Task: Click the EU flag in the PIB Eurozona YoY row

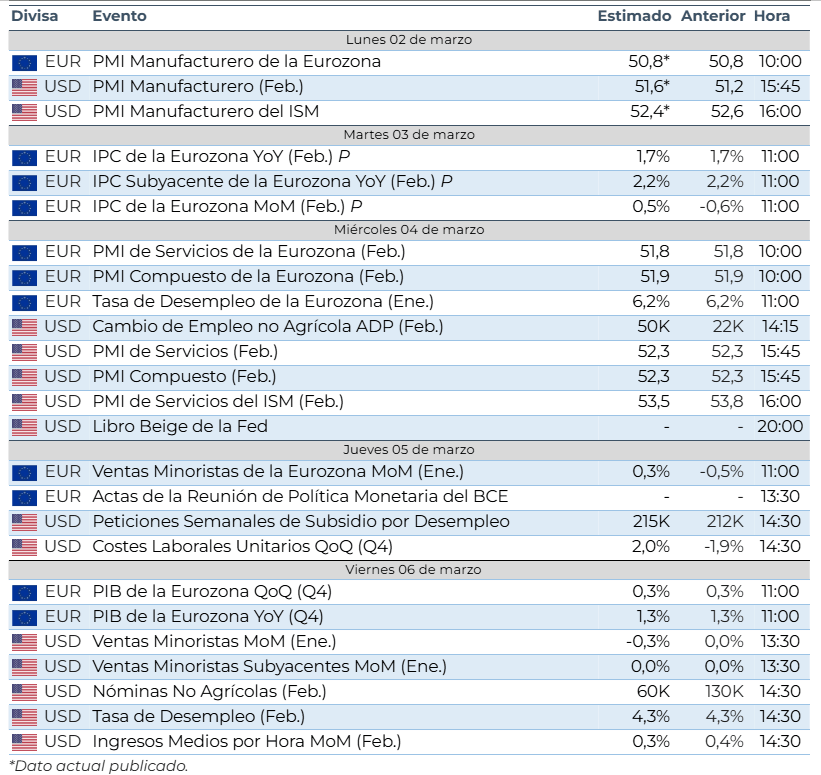Action: [x=25, y=618]
